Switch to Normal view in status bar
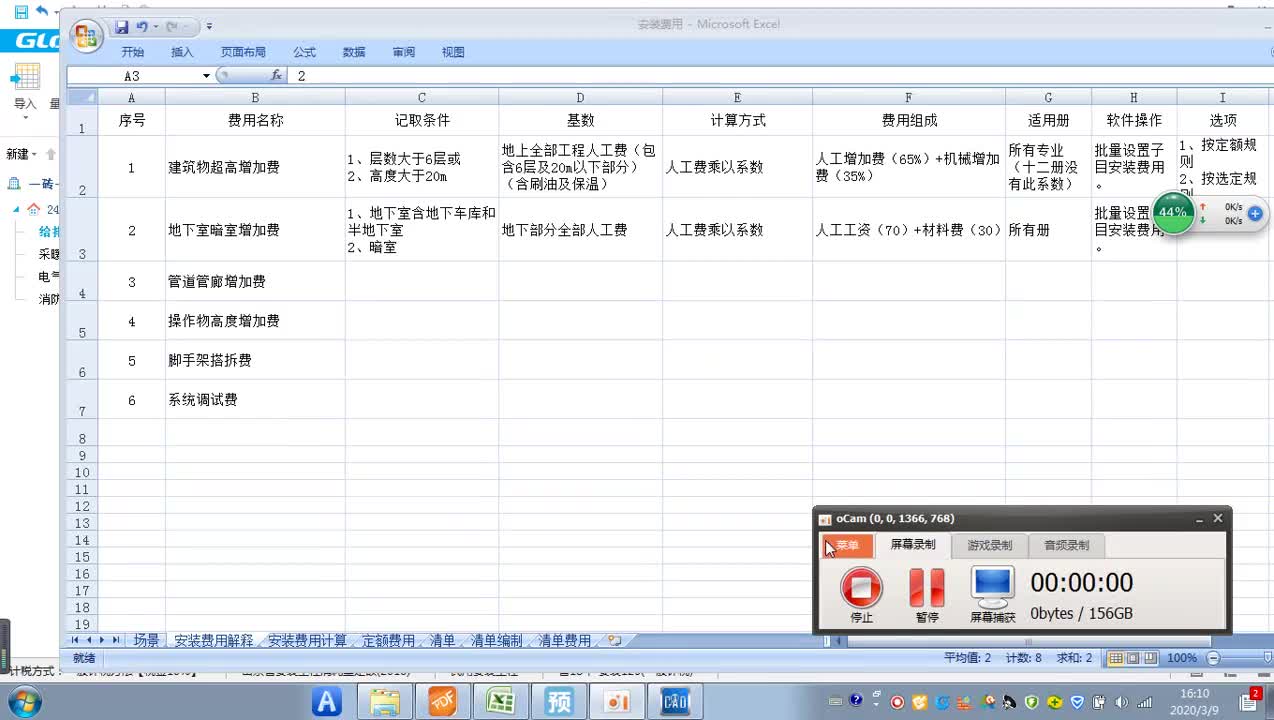Image resolution: width=1274 pixels, height=720 pixels. [x=1116, y=658]
